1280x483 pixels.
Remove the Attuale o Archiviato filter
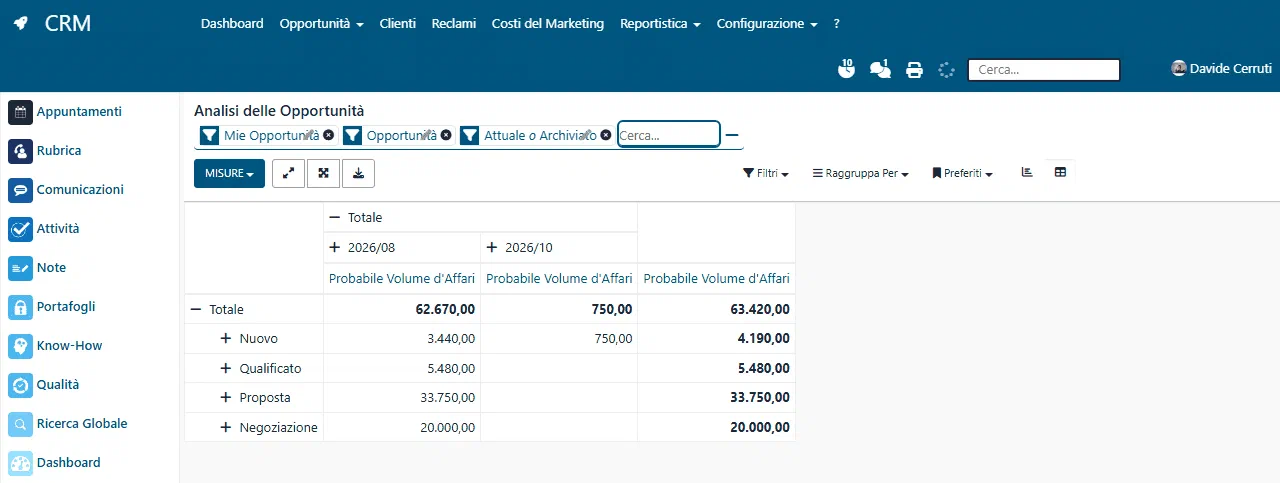pos(606,135)
